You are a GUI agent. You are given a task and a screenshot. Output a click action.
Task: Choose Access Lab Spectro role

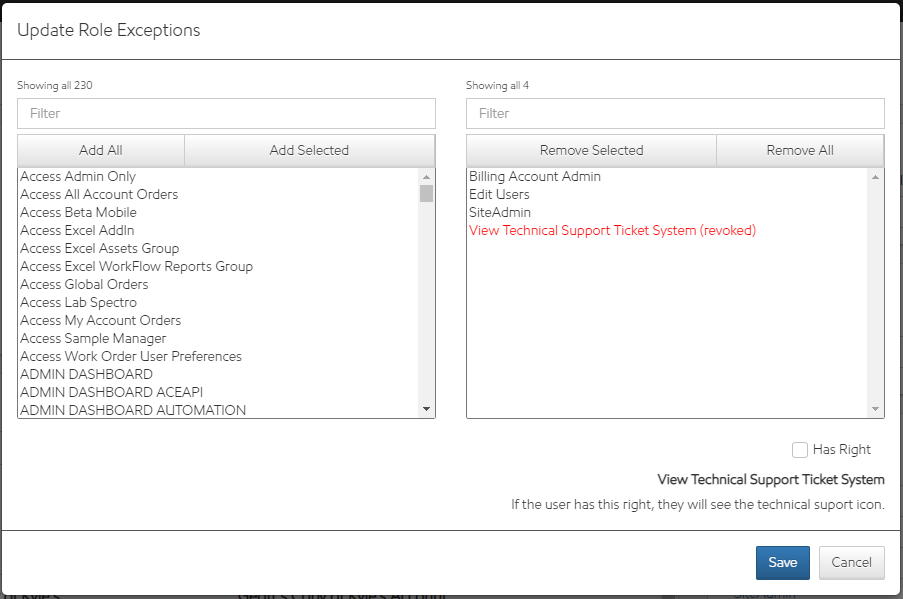pos(78,302)
